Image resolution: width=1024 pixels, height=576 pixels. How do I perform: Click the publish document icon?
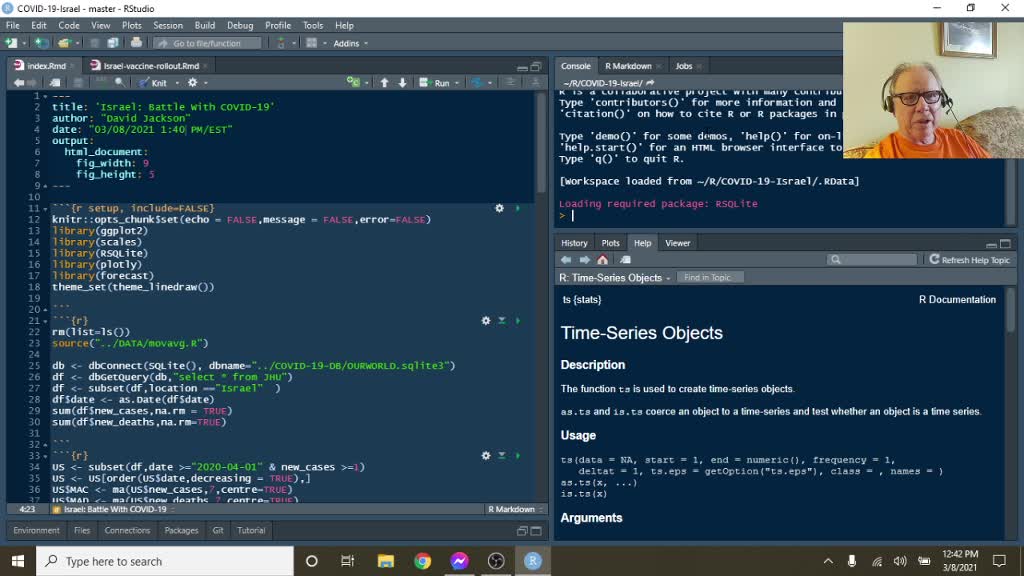[477, 82]
